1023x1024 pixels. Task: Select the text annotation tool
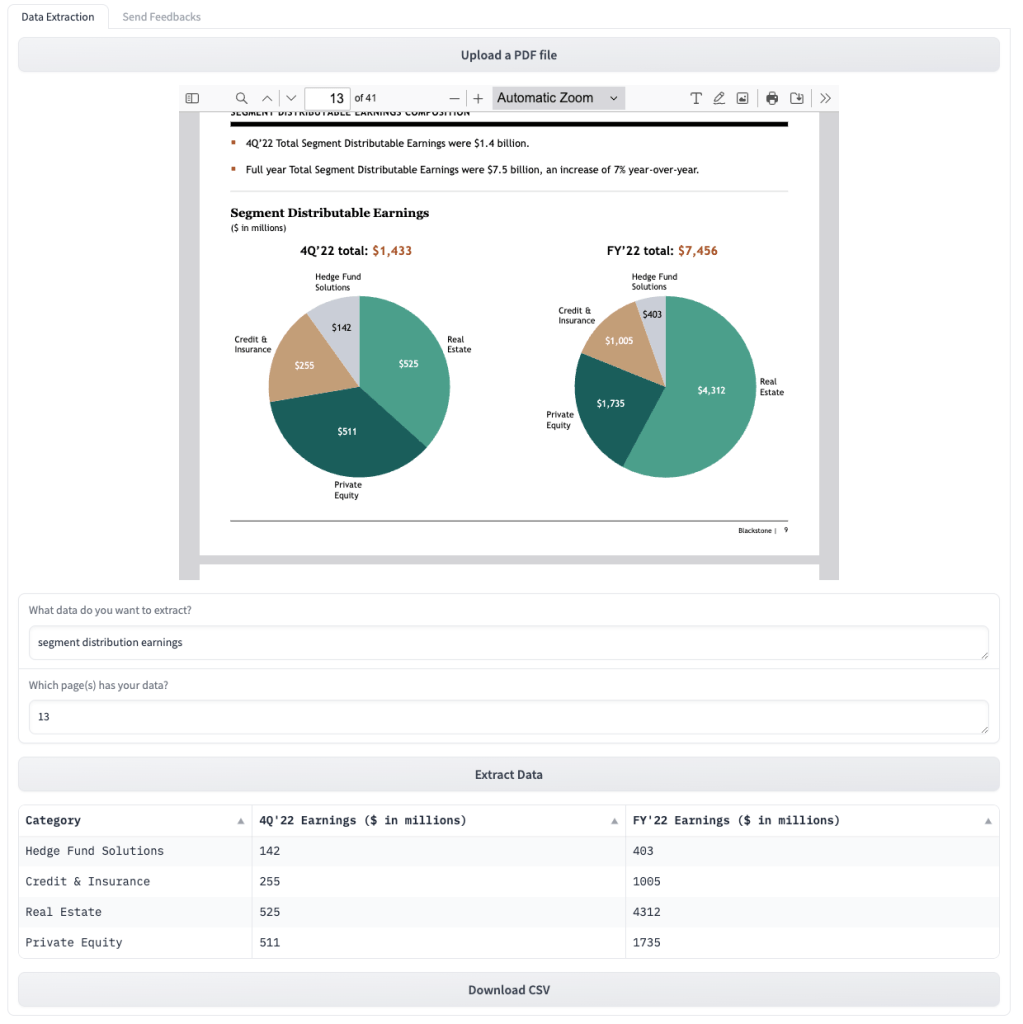click(x=696, y=98)
